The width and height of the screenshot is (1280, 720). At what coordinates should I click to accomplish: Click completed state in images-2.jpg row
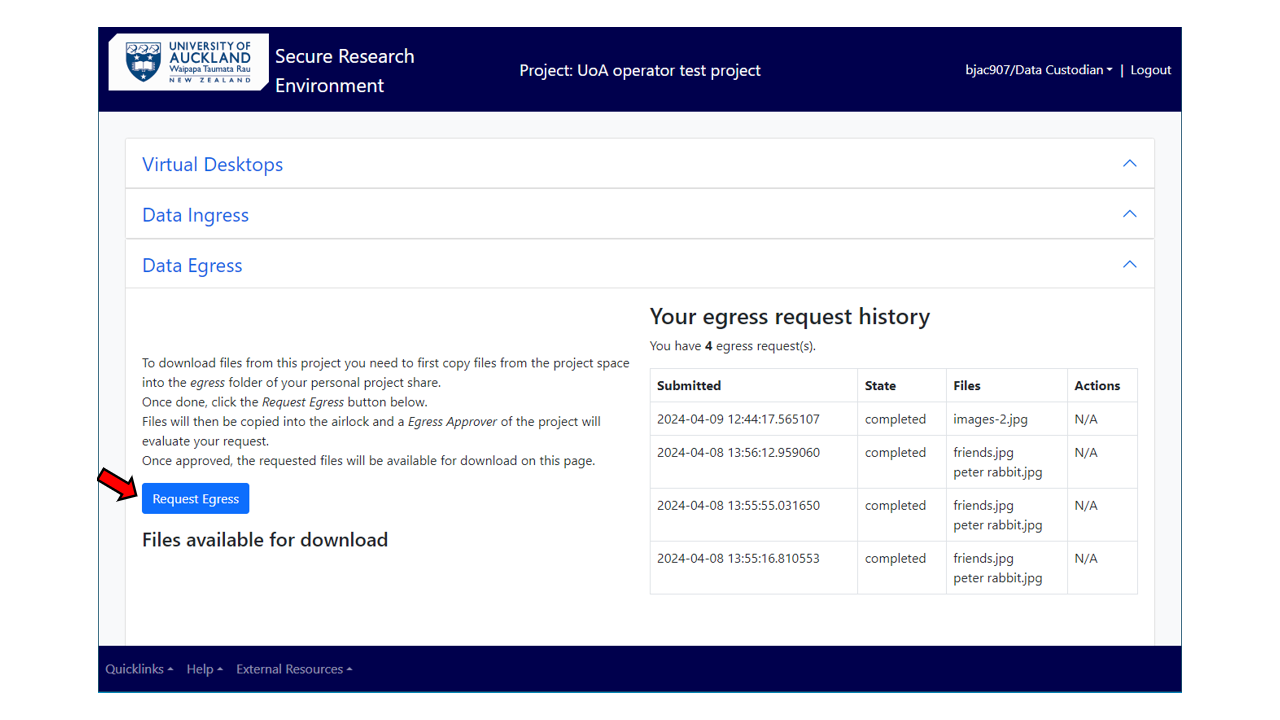click(895, 419)
